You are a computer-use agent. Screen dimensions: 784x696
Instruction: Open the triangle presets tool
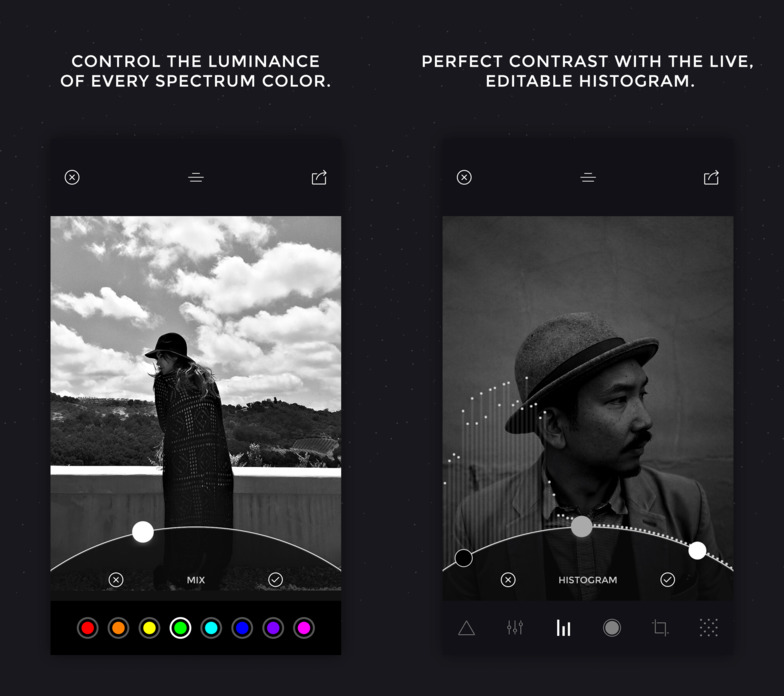coord(466,628)
